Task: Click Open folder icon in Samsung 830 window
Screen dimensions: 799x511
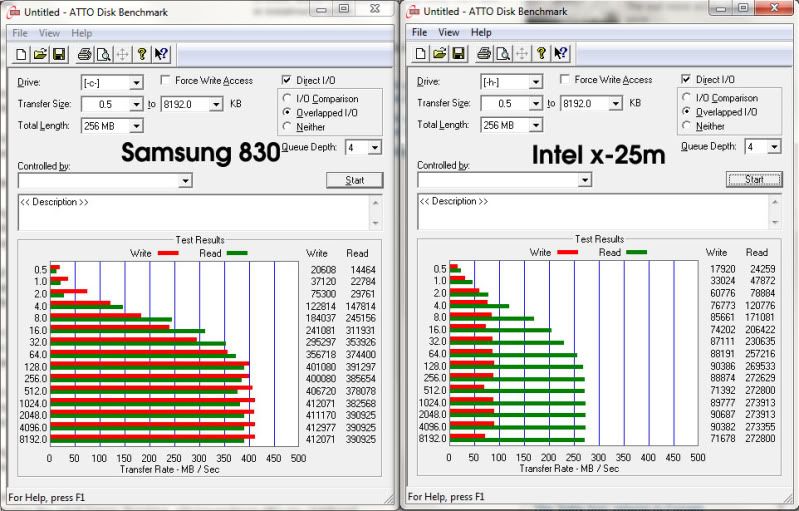Action: click(40, 54)
